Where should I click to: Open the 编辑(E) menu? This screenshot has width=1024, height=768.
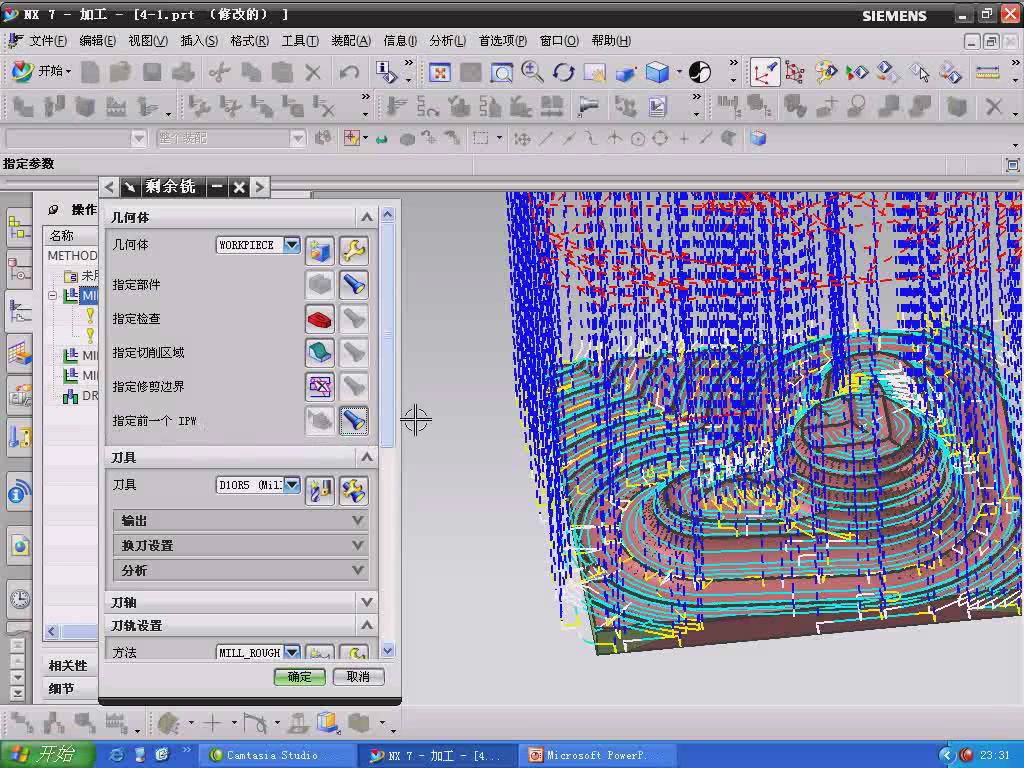[97, 40]
